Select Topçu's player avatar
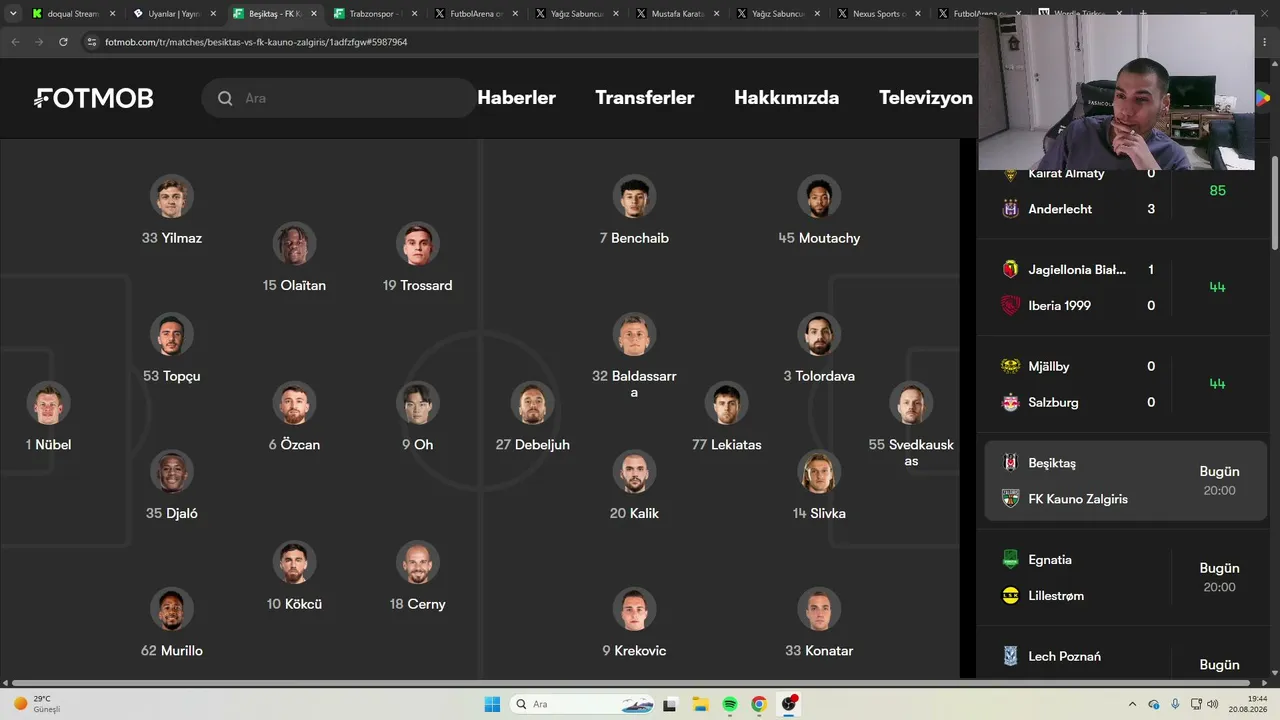 172,335
